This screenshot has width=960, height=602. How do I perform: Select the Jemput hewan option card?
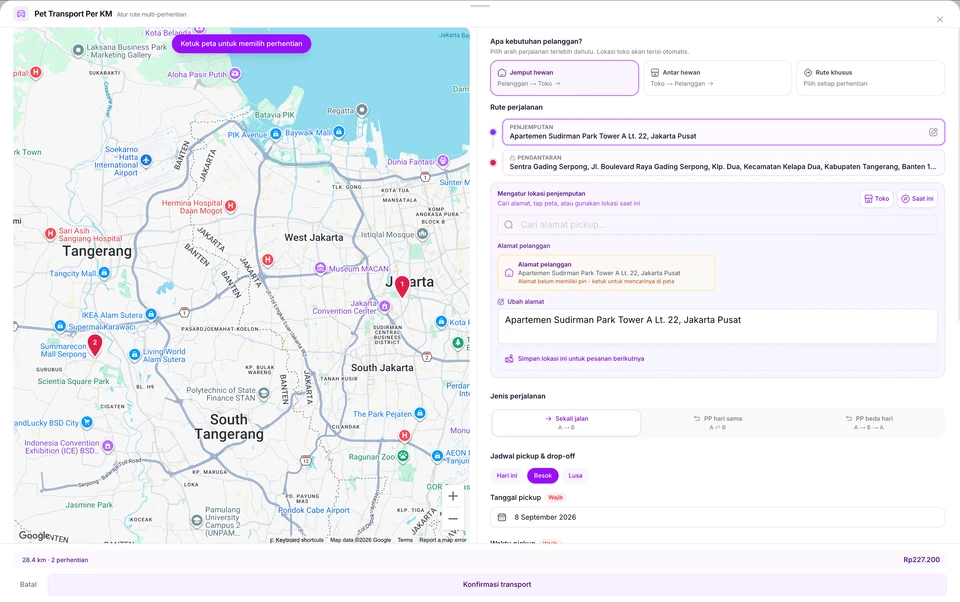[564, 78]
